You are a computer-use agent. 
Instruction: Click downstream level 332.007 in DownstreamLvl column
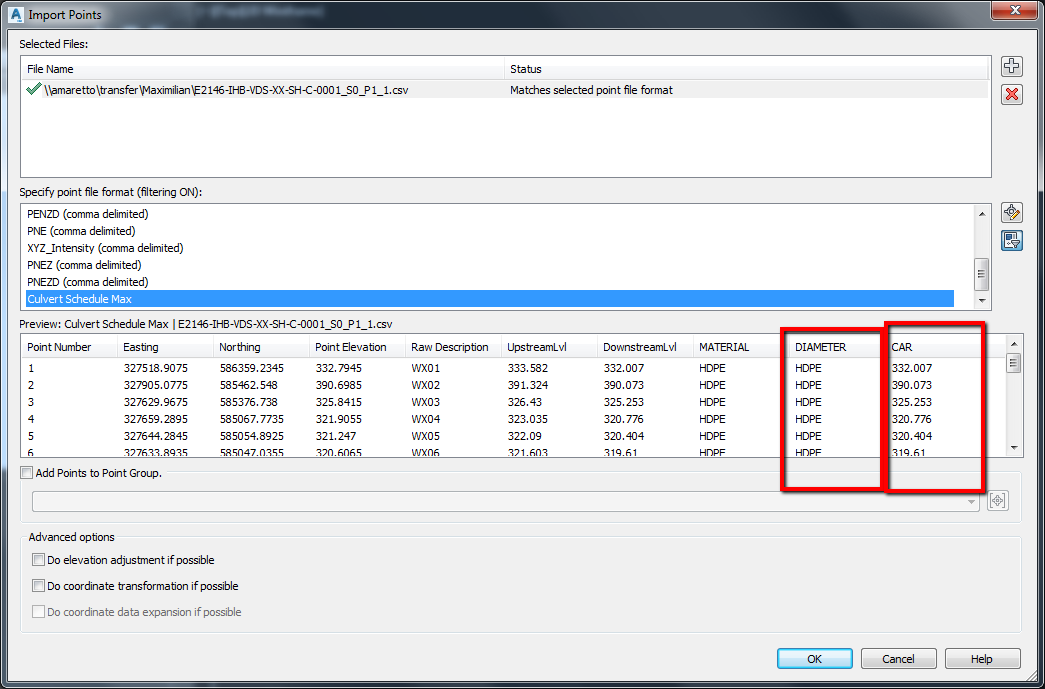click(x=623, y=368)
